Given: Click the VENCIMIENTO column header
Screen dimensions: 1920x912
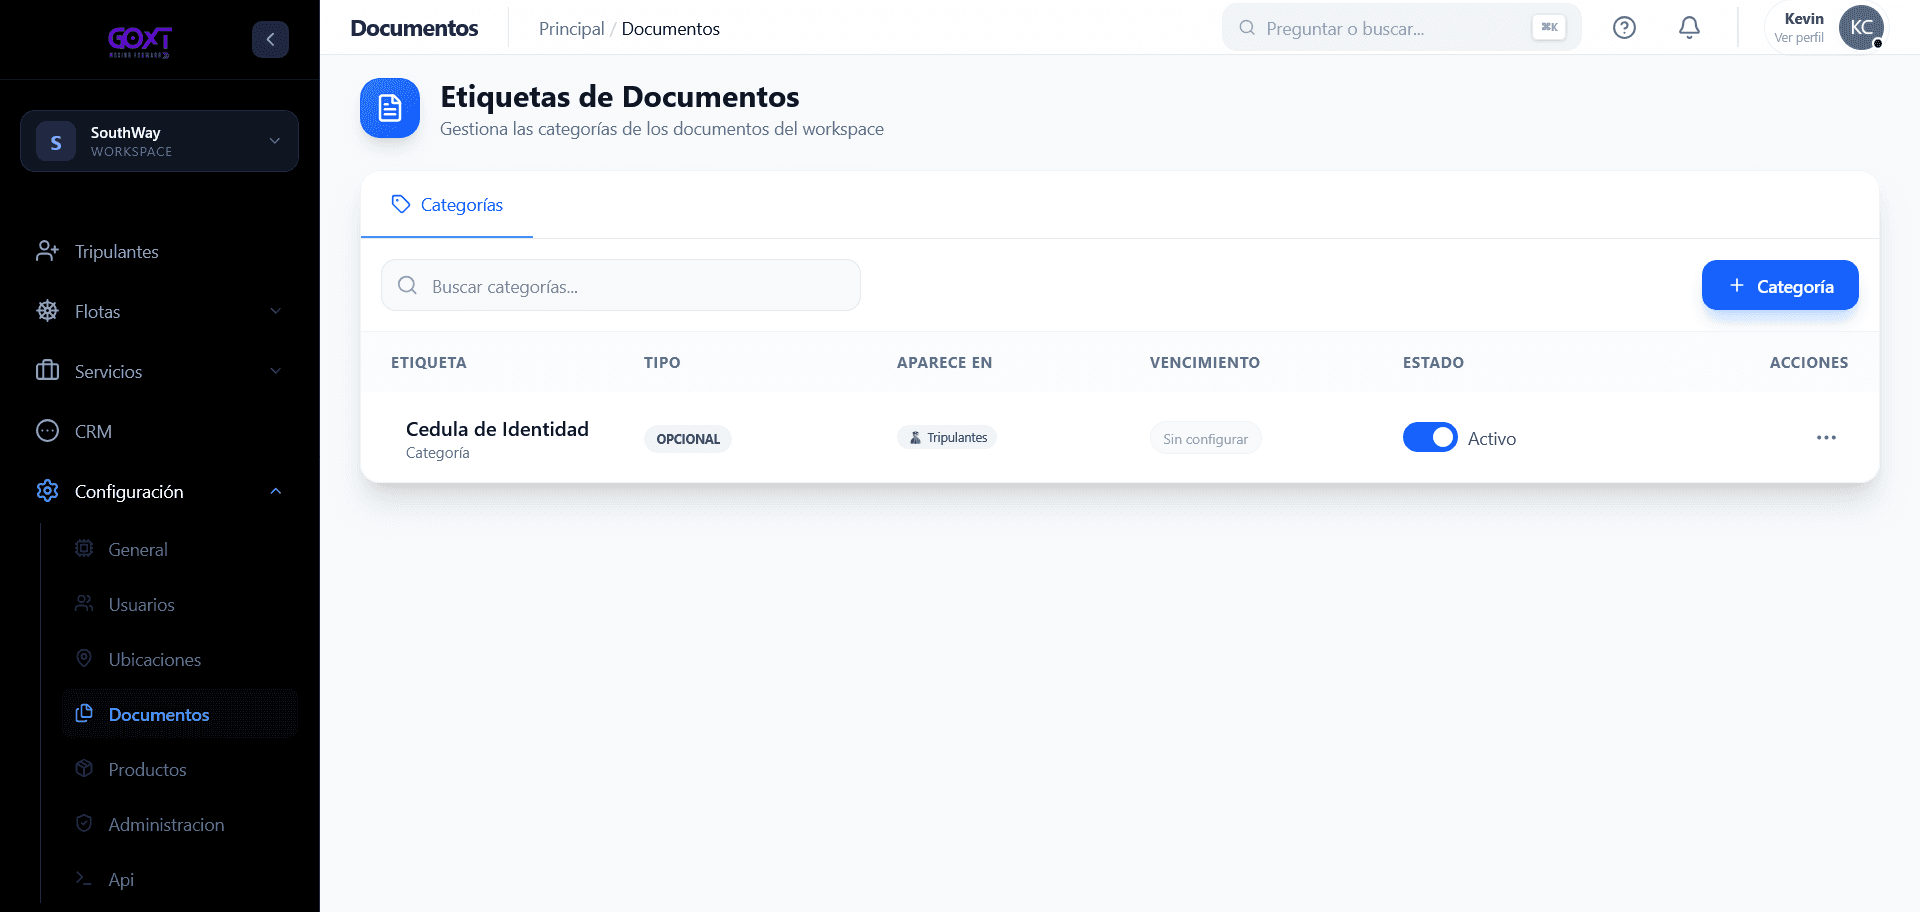Looking at the screenshot, I should [x=1204, y=362].
